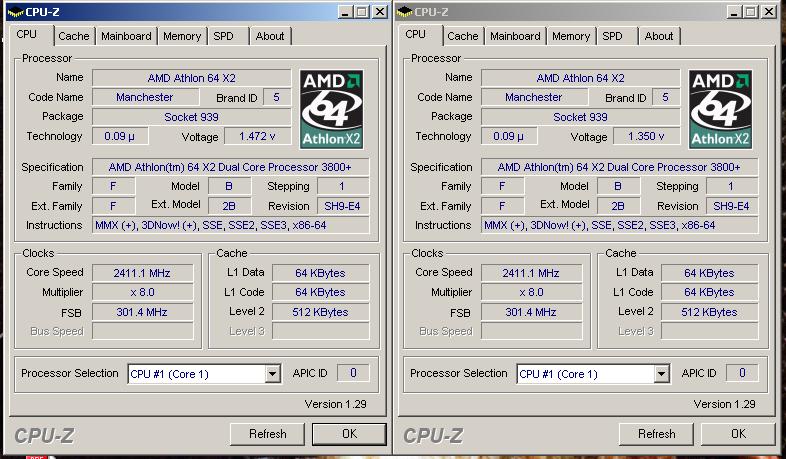Open the About tab in left window
Image resolution: width=786 pixels, height=459 pixels.
pos(270,36)
